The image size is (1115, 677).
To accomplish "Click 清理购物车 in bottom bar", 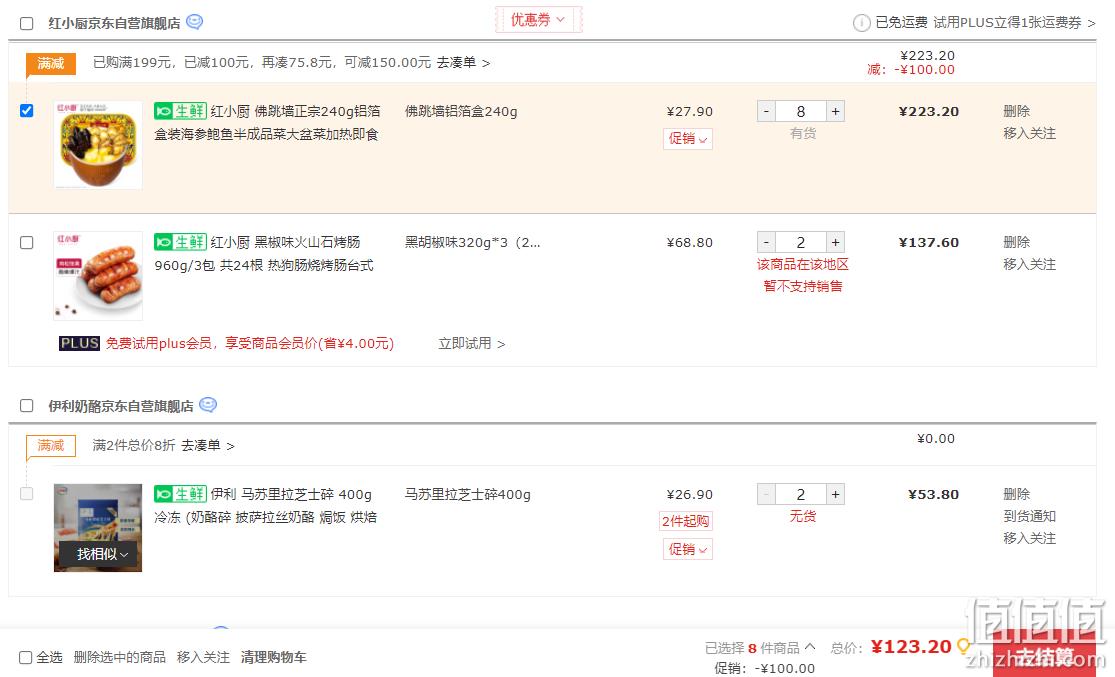I will 273,657.
